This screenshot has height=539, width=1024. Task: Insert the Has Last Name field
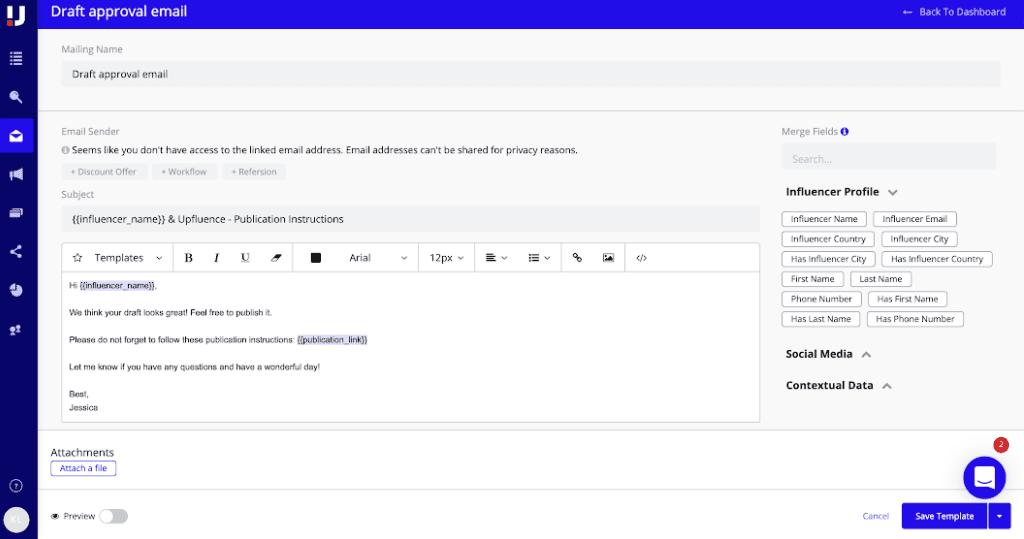(821, 319)
